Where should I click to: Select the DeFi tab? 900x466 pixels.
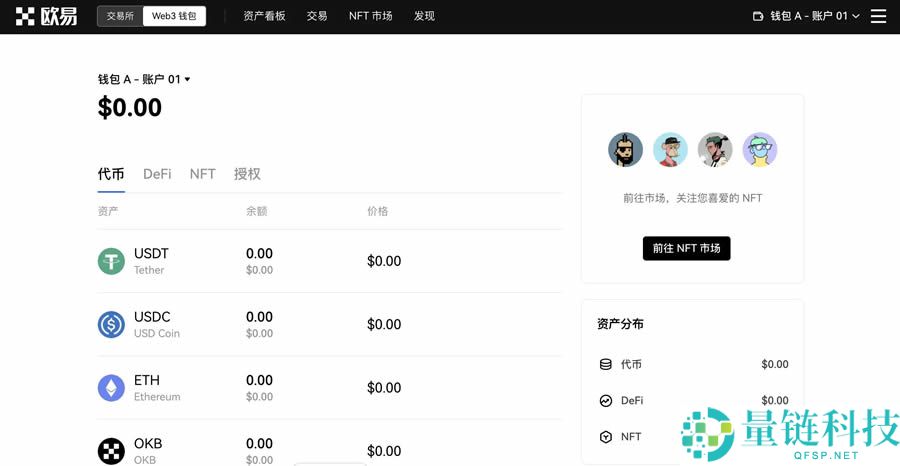point(157,174)
